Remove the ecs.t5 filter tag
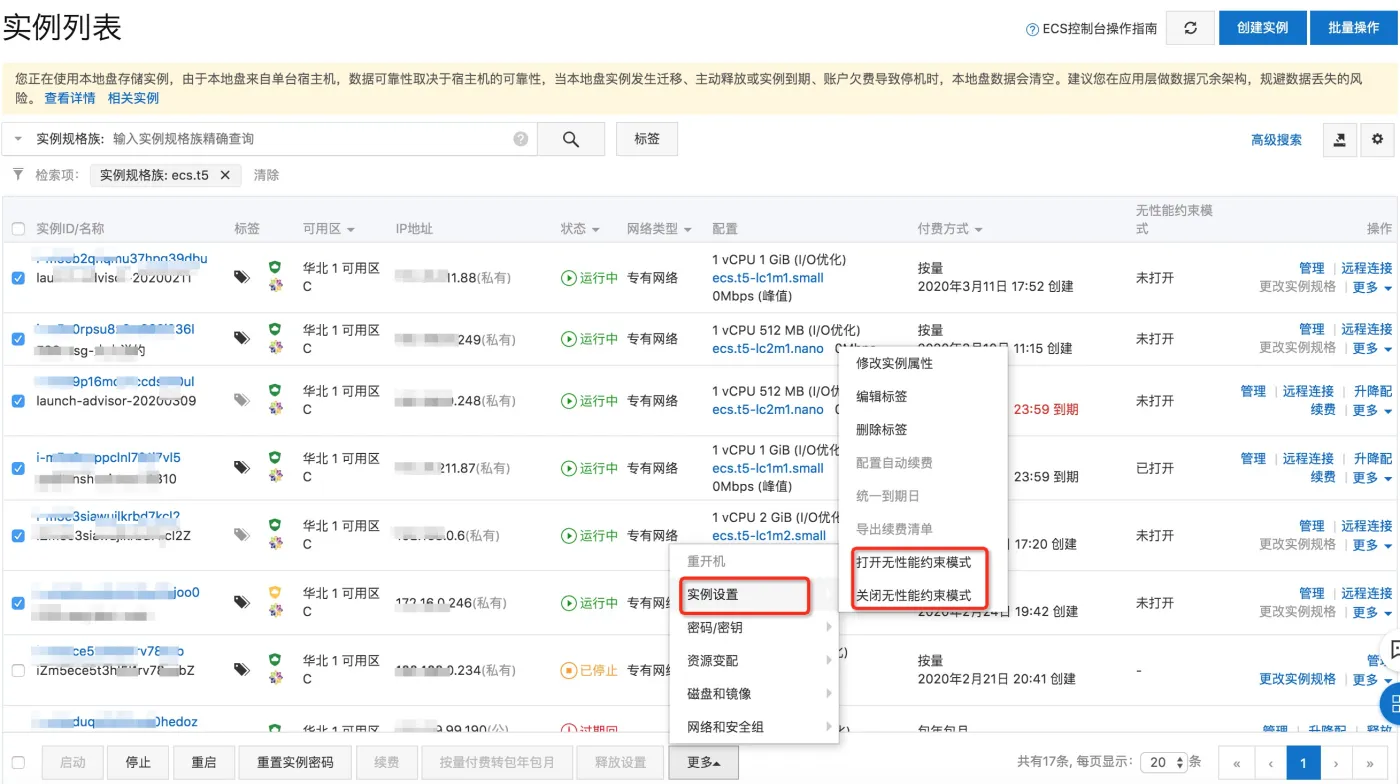The width and height of the screenshot is (1400, 784). (225, 175)
